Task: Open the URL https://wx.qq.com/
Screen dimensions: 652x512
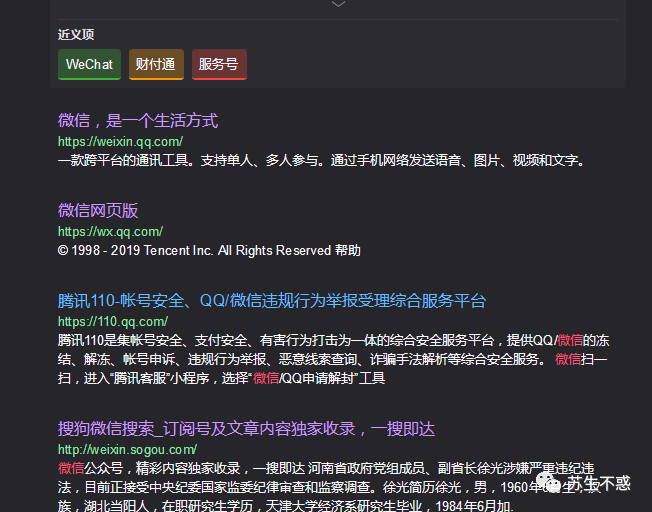Action: tap(110, 232)
